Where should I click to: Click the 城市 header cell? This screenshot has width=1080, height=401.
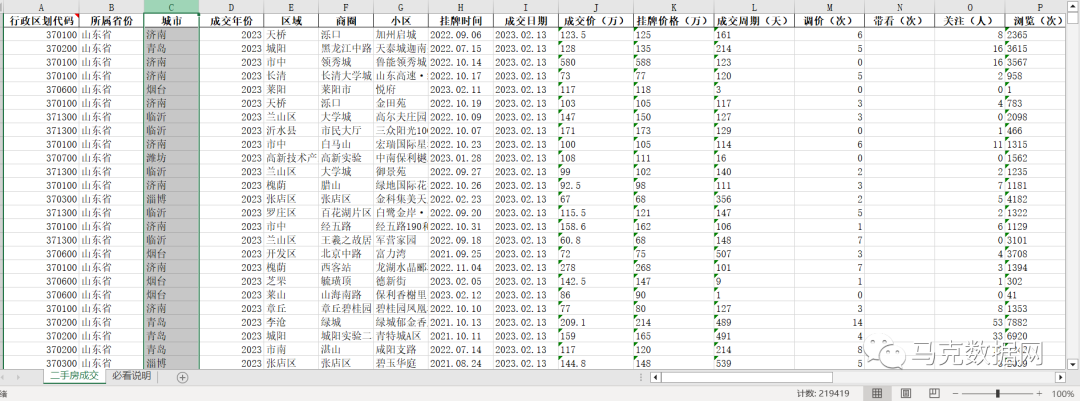(172, 21)
